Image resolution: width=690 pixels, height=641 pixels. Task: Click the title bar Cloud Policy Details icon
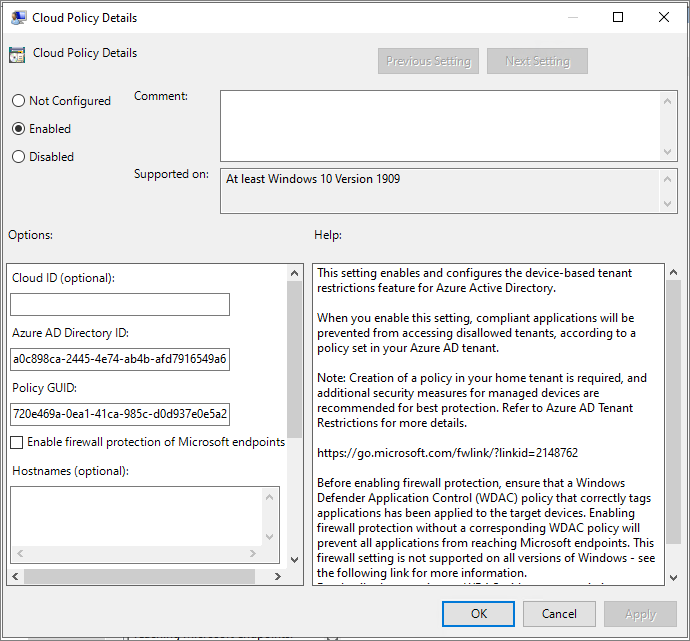(x=18, y=18)
